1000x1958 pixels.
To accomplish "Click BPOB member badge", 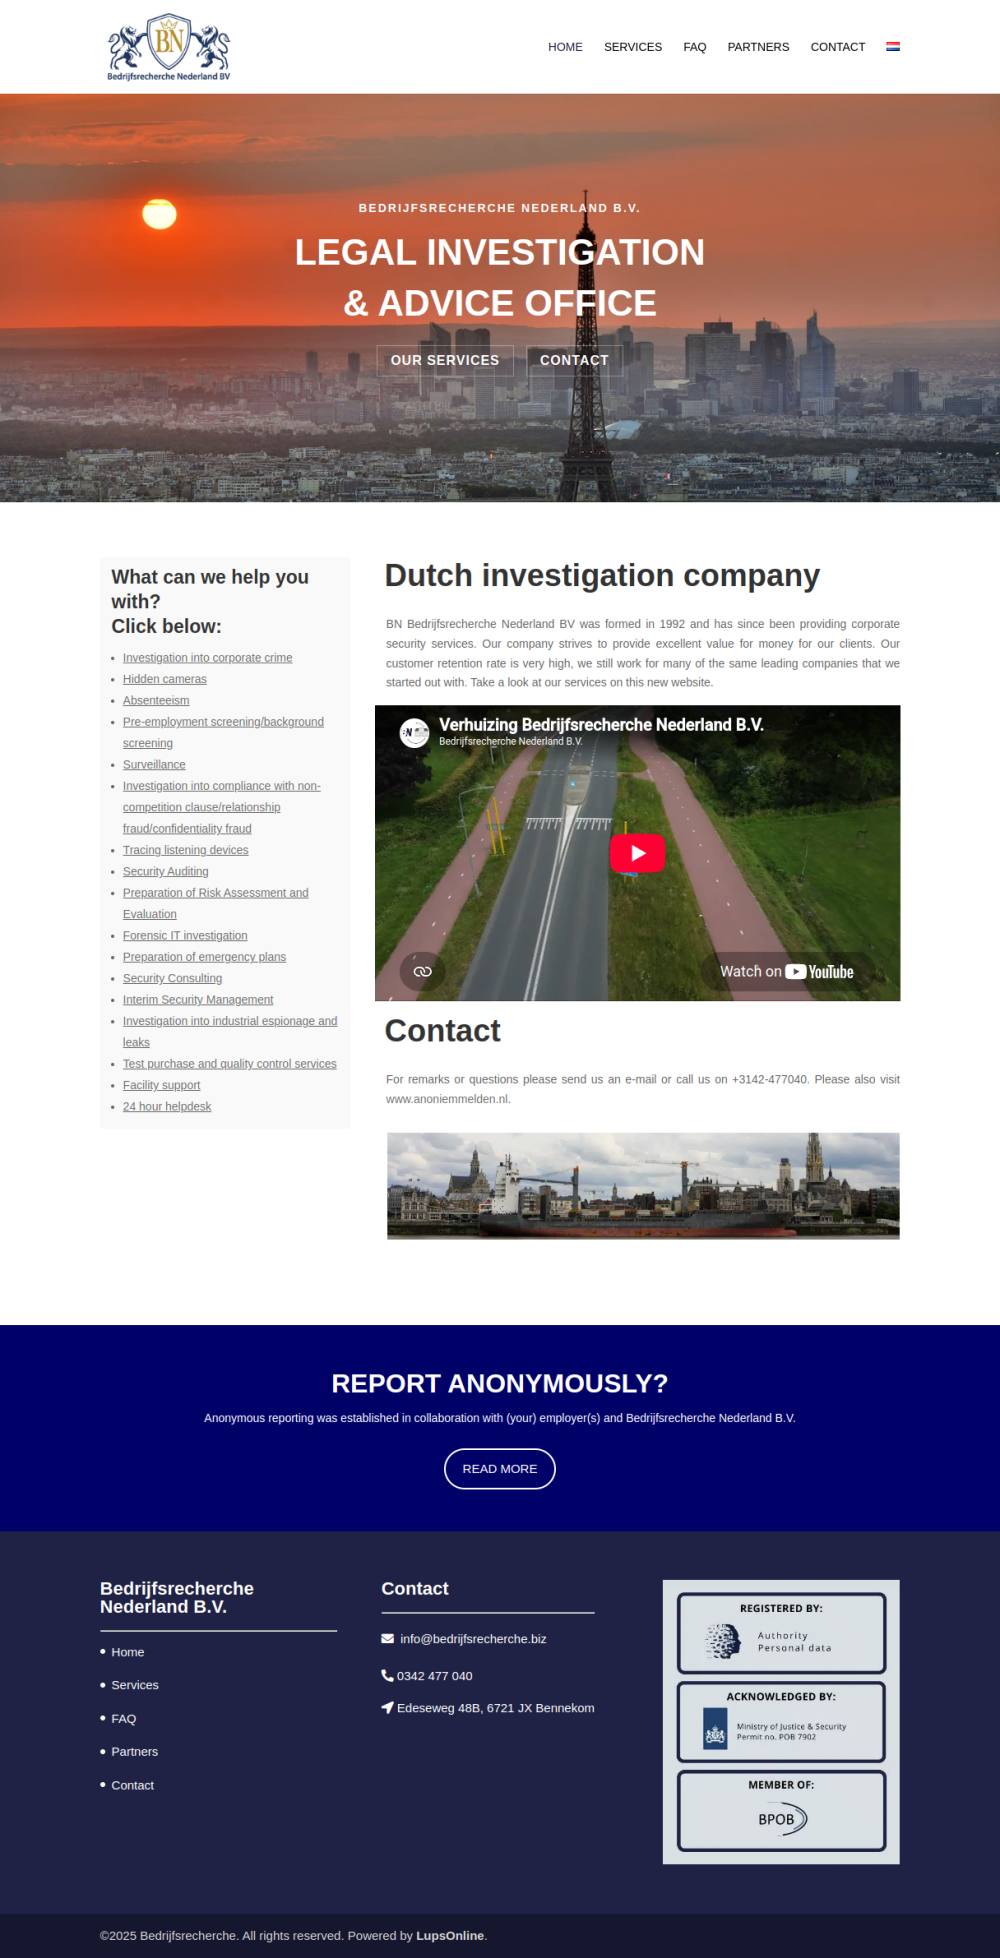I will [782, 1811].
